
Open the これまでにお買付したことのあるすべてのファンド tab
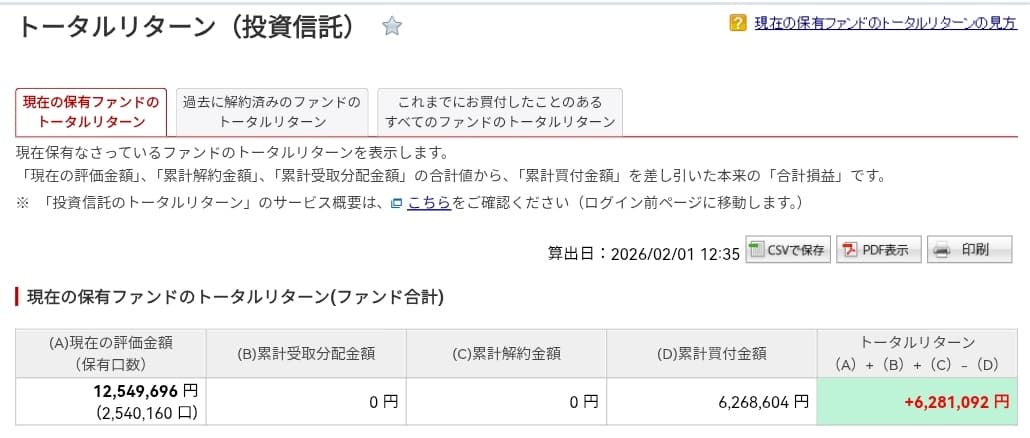500,112
